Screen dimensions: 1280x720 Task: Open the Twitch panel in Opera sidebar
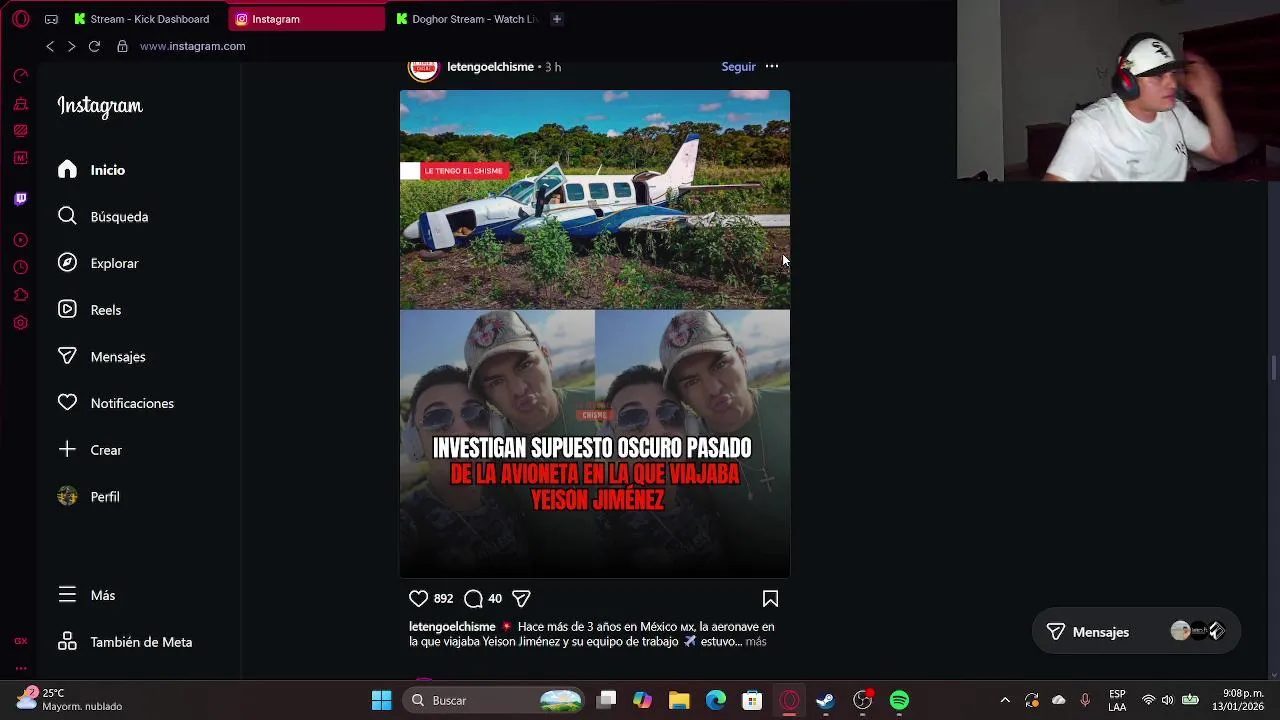point(20,199)
